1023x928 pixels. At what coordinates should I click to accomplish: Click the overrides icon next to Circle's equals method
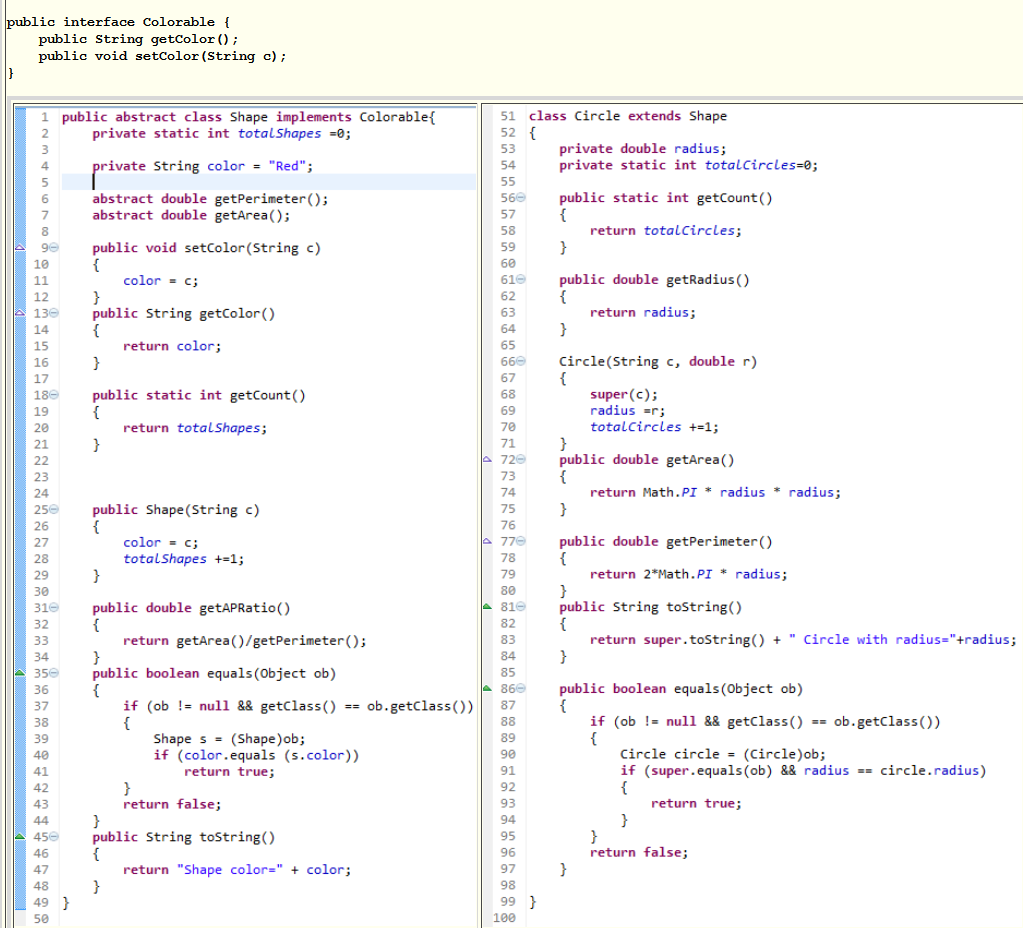point(487,689)
